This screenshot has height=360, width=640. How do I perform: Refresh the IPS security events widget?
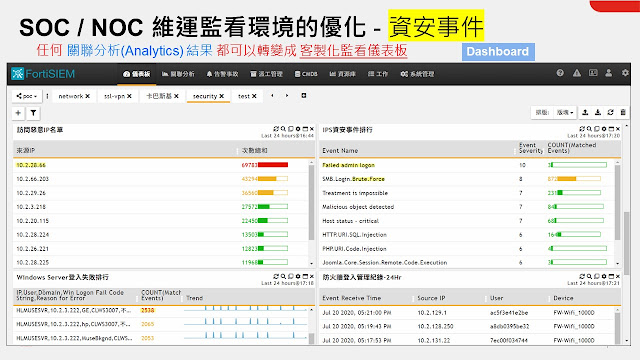pos(582,129)
